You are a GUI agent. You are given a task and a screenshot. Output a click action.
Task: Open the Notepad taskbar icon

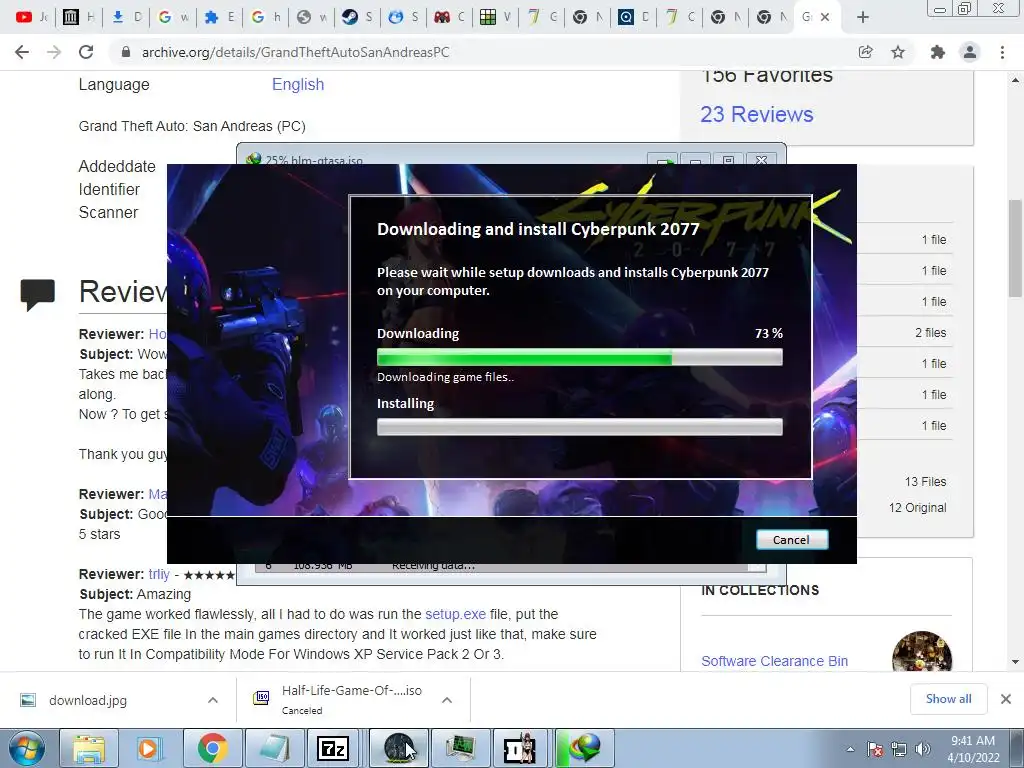point(273,748)
